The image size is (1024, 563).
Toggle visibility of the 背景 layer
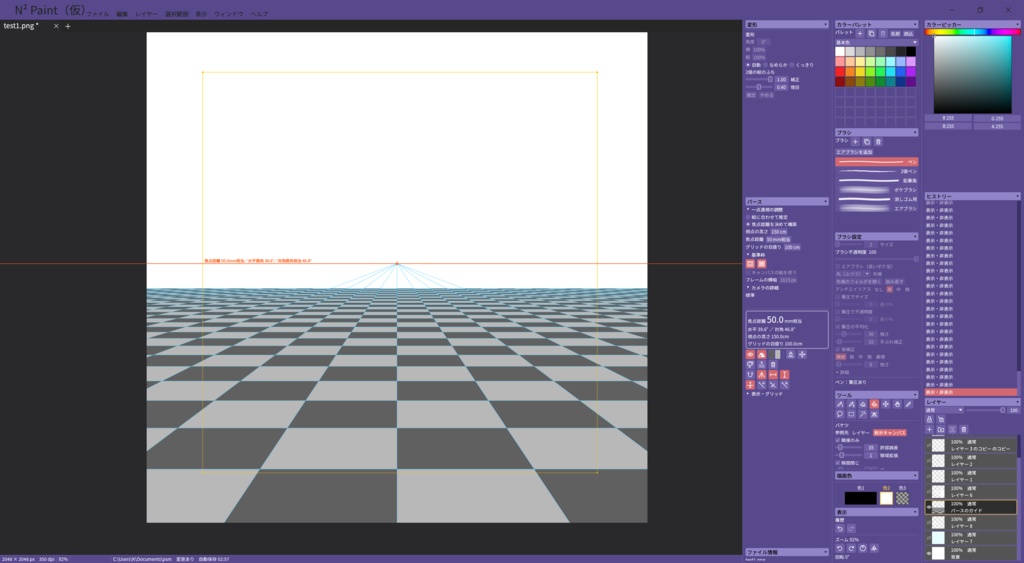(929, 553)
